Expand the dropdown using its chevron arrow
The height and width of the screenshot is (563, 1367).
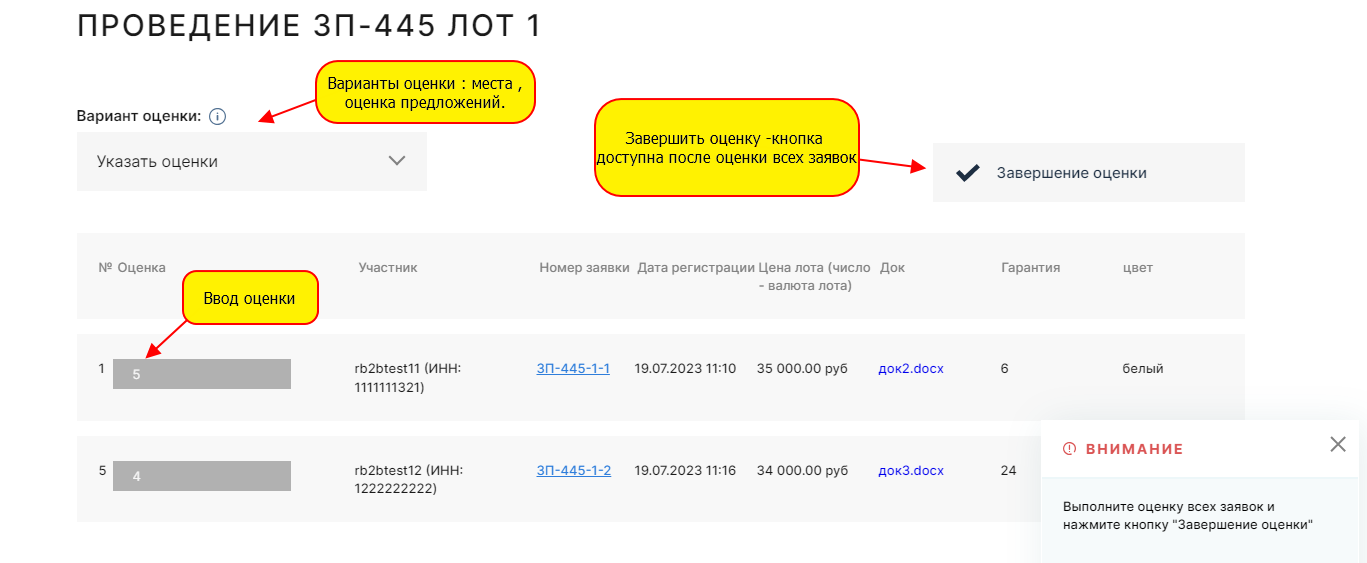click(397, 161)
